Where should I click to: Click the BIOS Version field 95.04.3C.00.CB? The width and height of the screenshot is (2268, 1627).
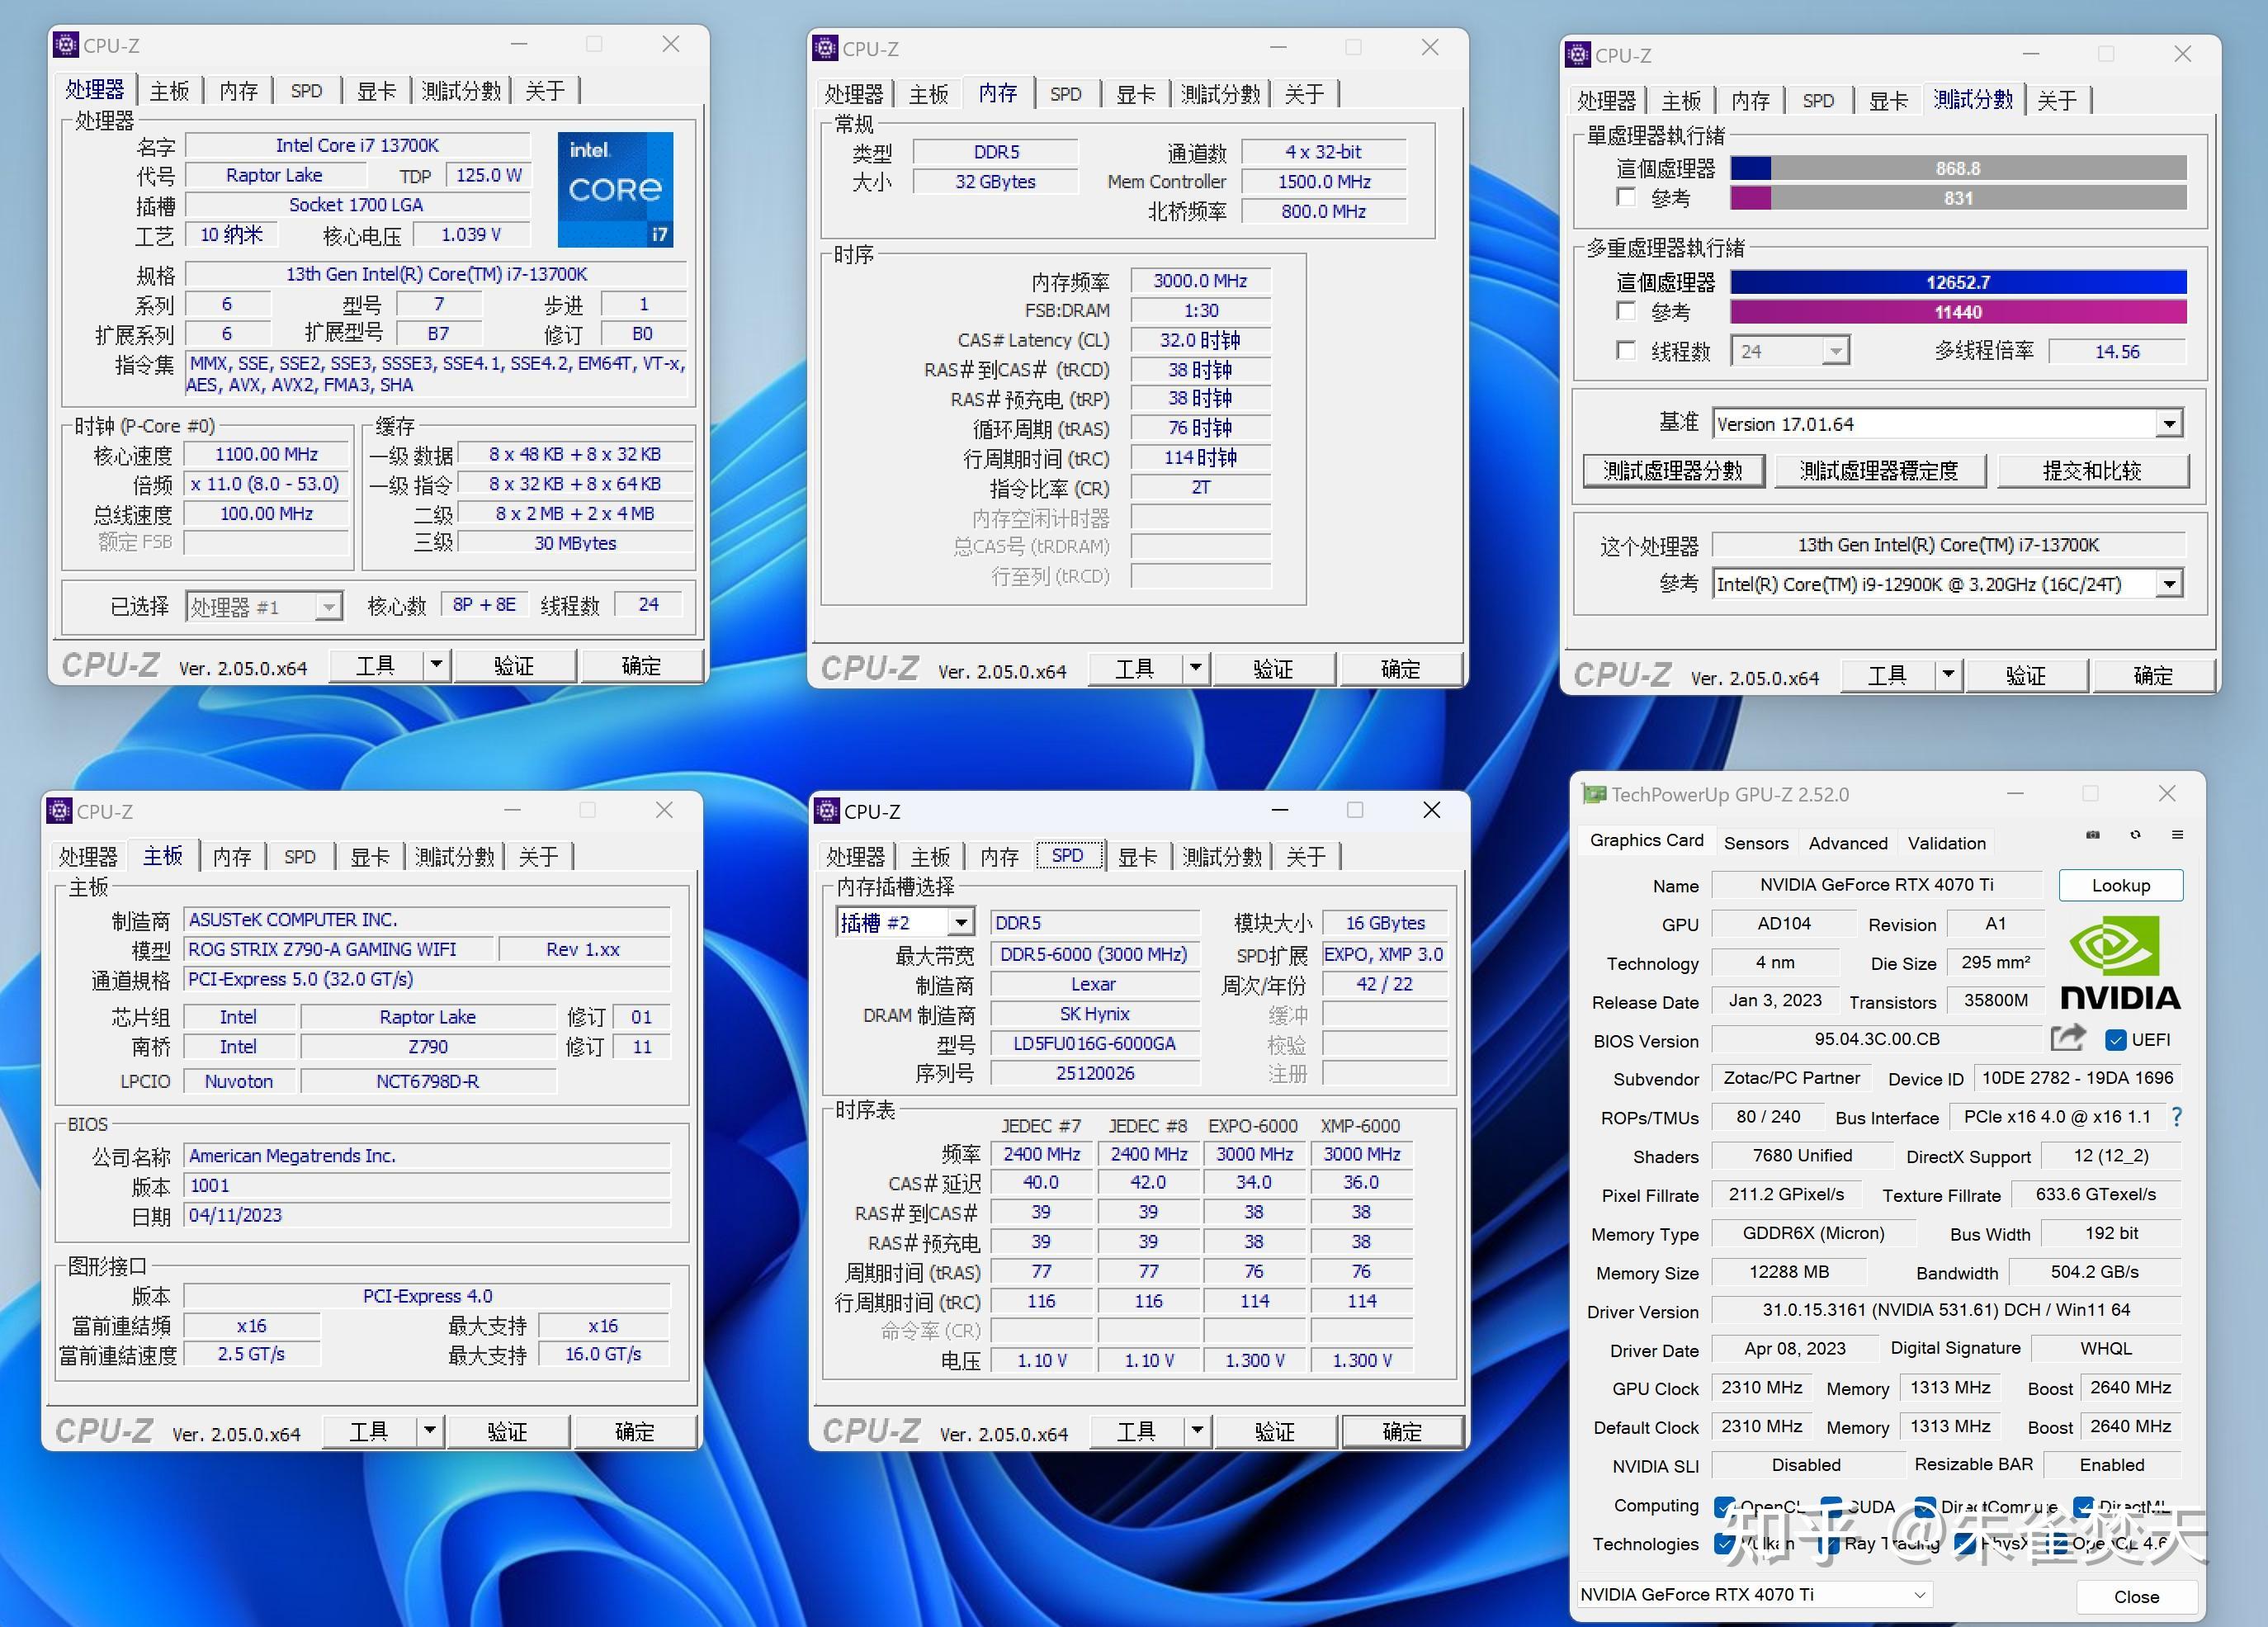(1876, 1039)
